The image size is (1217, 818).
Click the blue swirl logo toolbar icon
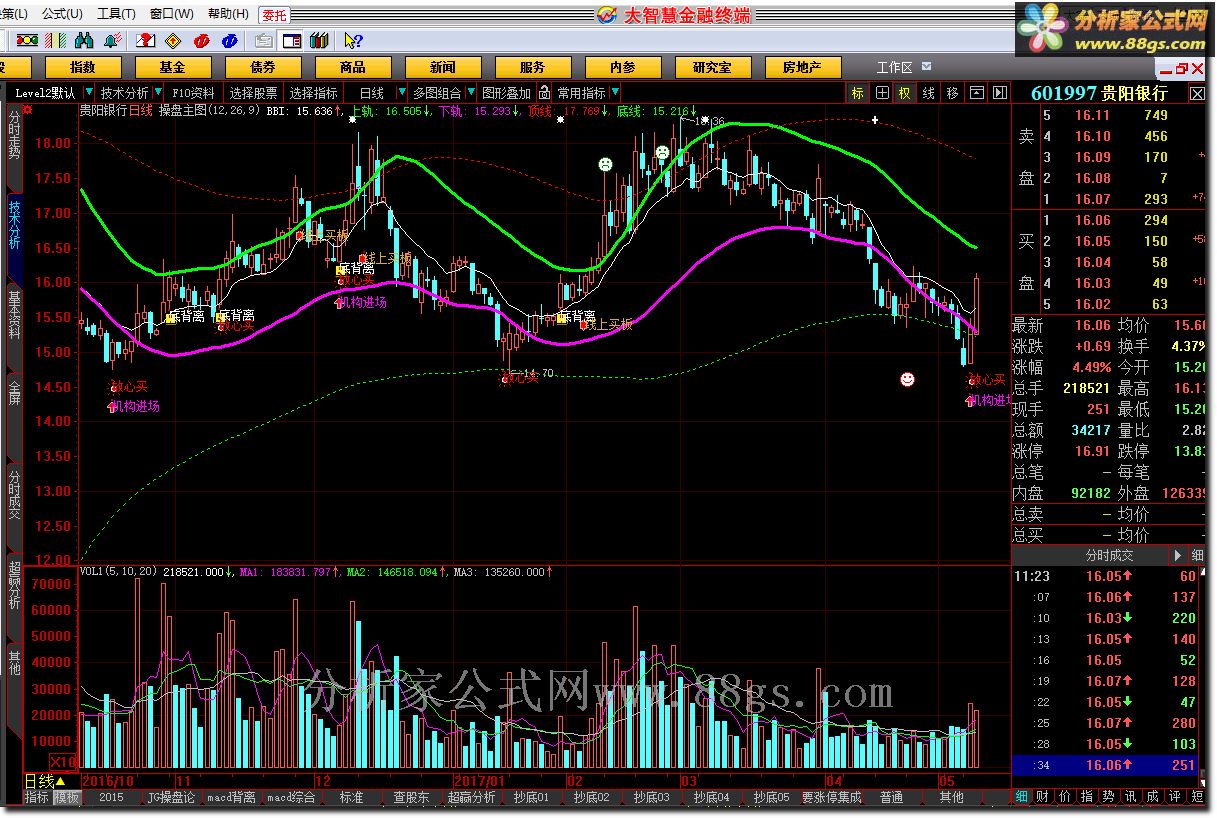[229, 40]
